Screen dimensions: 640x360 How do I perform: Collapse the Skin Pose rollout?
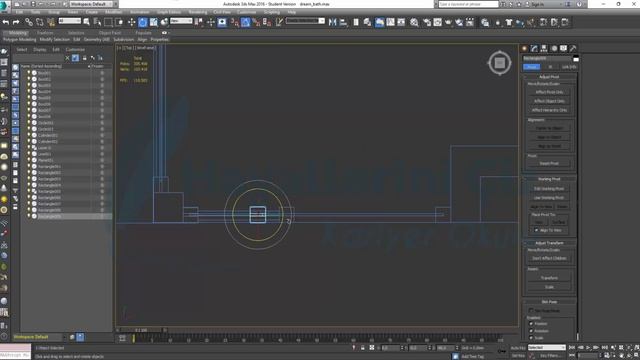click(549, 302)
